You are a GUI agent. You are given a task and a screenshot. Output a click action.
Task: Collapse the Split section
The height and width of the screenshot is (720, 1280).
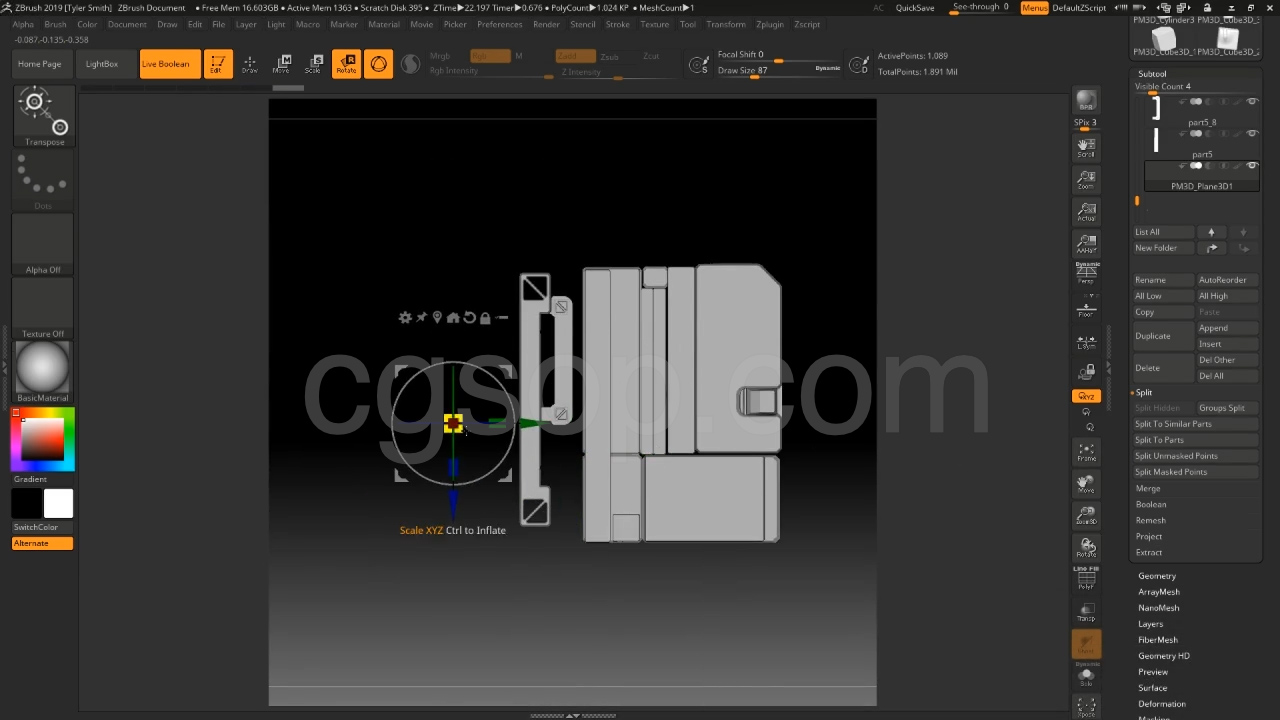click(1144, 392)
